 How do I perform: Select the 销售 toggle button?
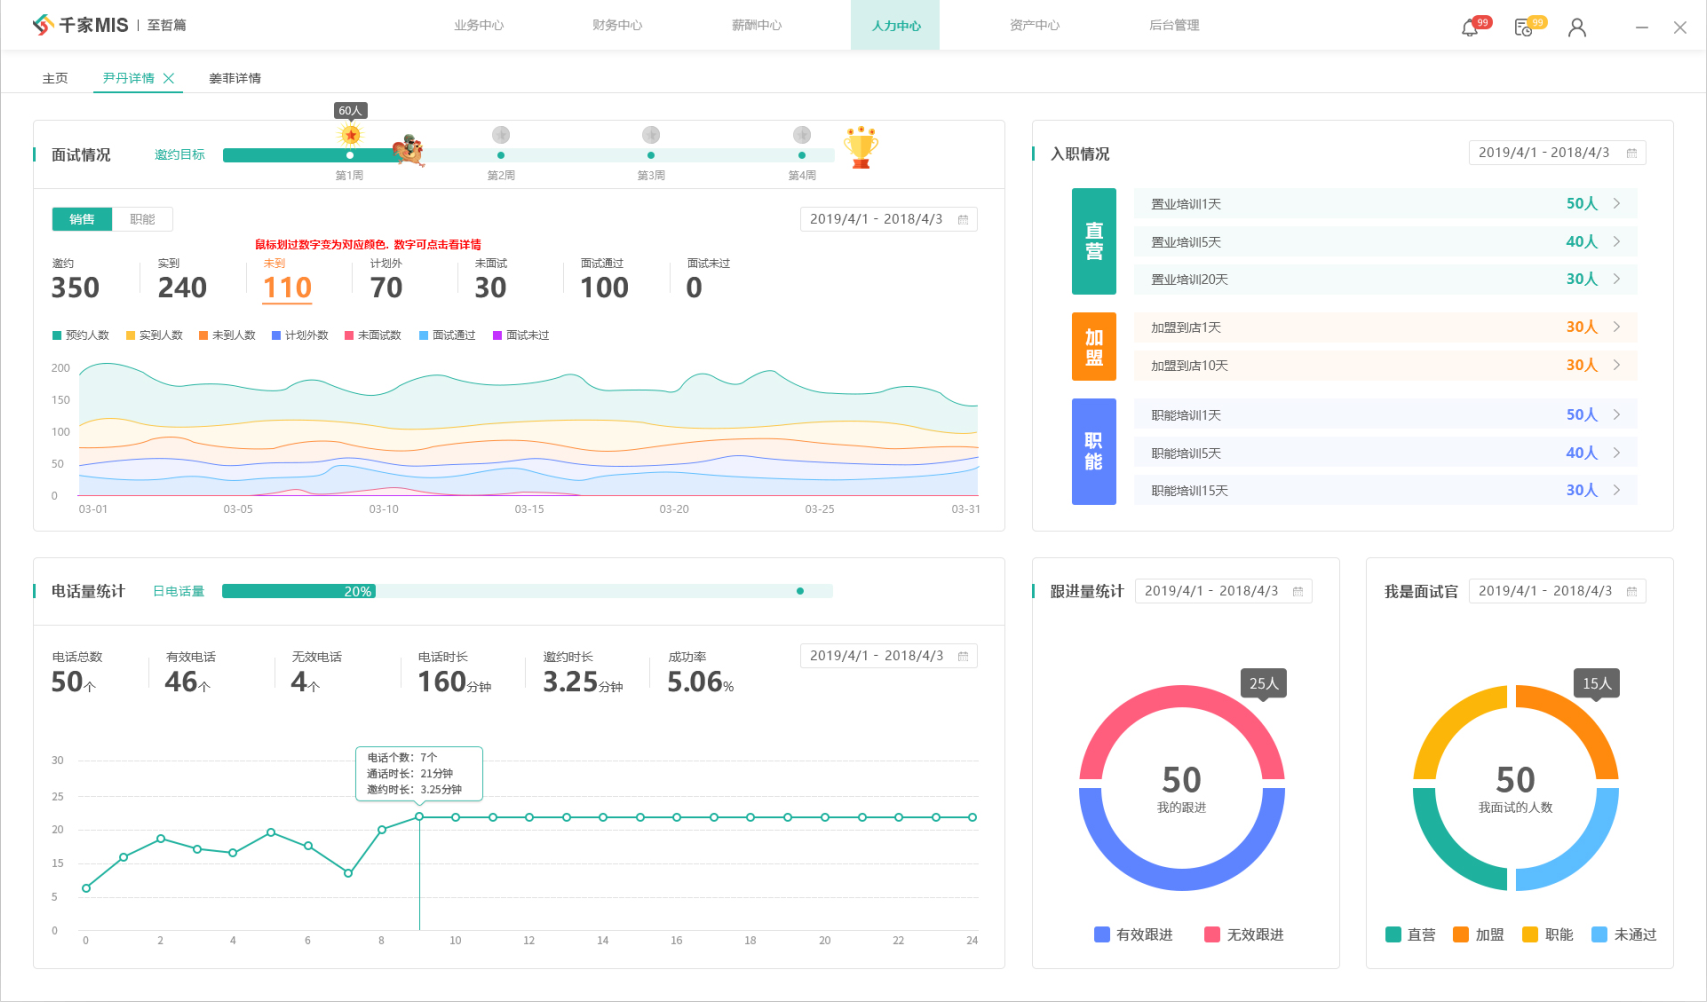pyautogui.click(x=82, y=219)
